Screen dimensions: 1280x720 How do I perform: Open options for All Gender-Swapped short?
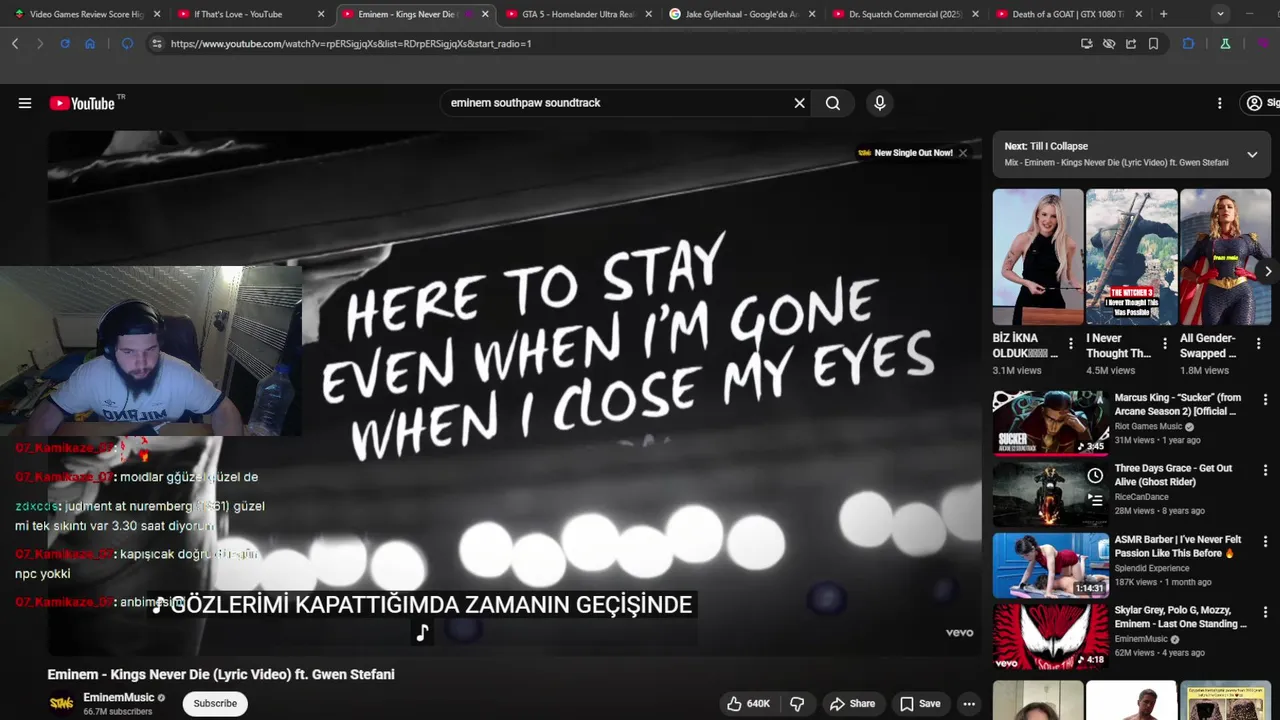click(1258, 344)
